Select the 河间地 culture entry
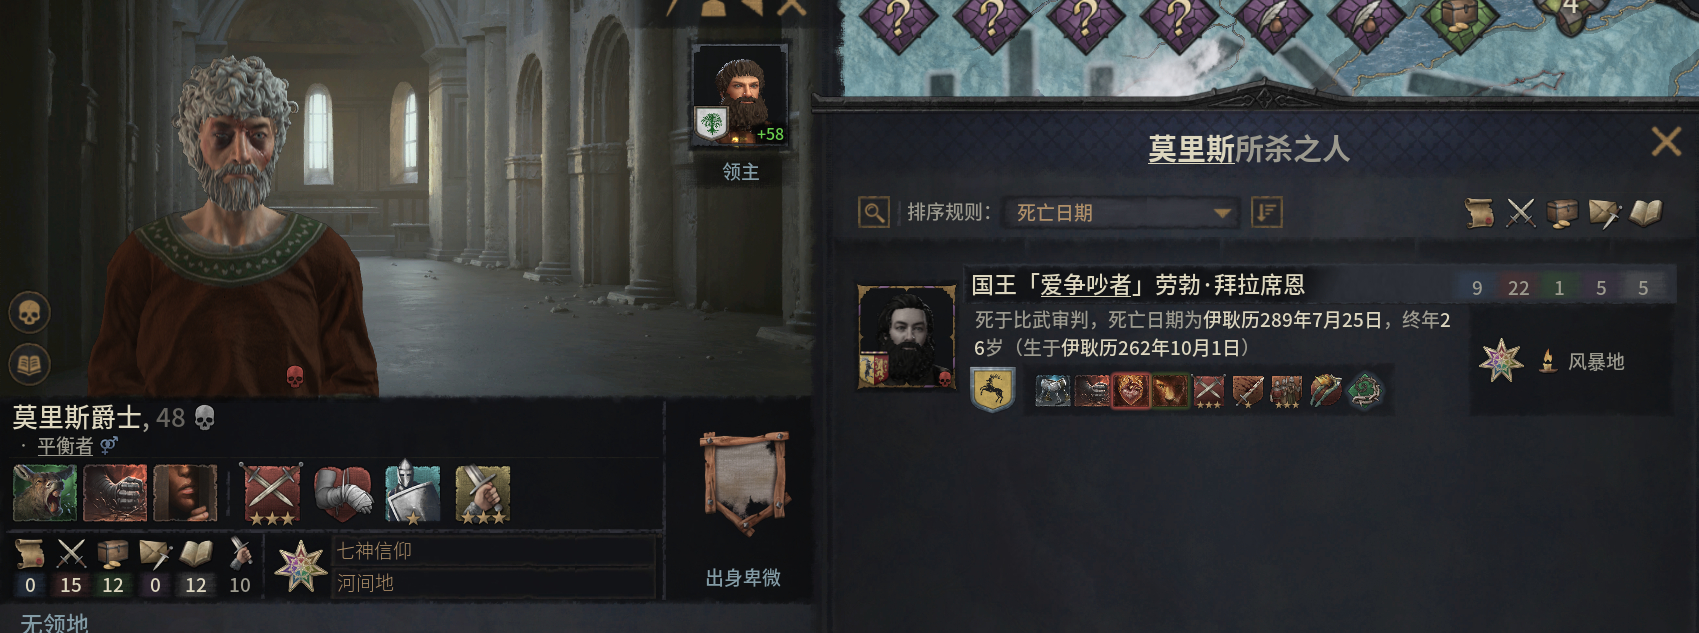Viewport: 1699px width, 633px height. point(493,583)
